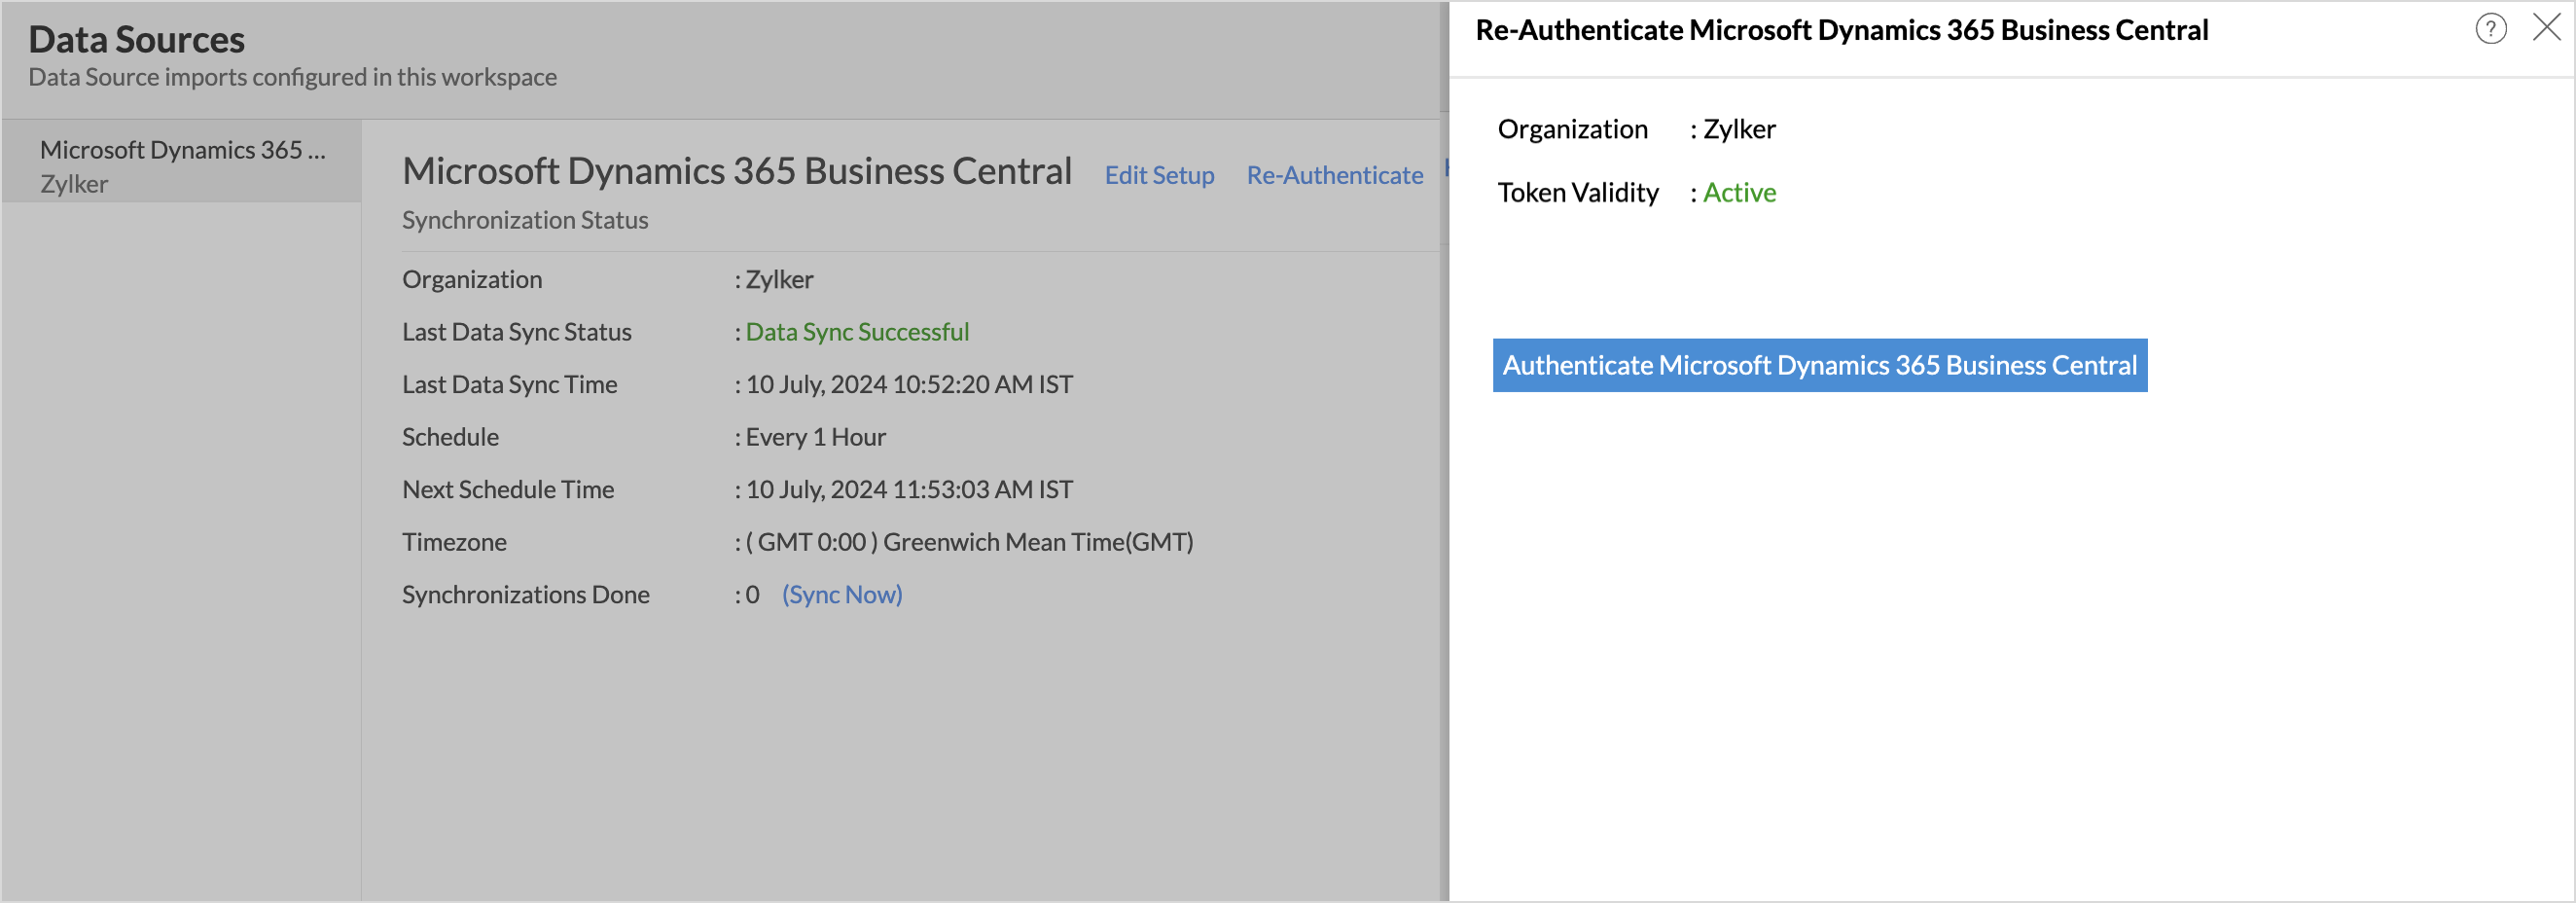Viewport: 2576px width, 903px height.
Task: Click the Token Validity label
Action: (x=1577, y=192)
